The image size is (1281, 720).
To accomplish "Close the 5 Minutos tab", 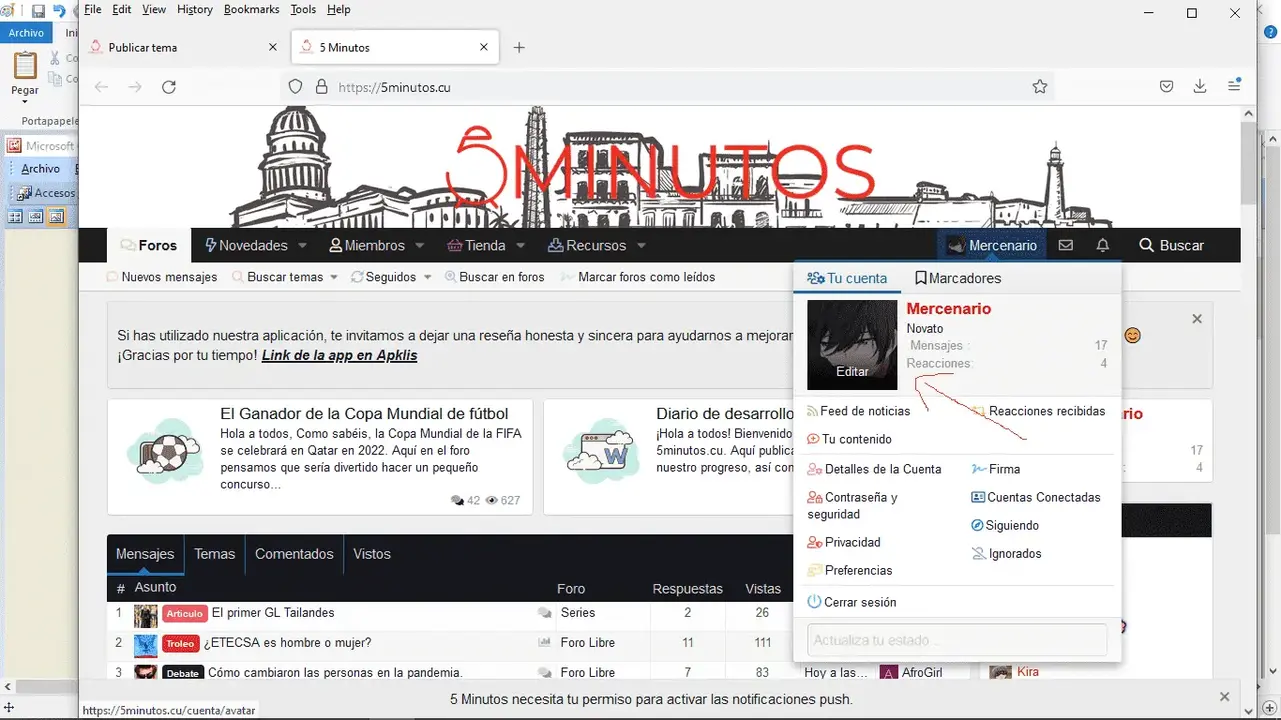I will point(484,47).
